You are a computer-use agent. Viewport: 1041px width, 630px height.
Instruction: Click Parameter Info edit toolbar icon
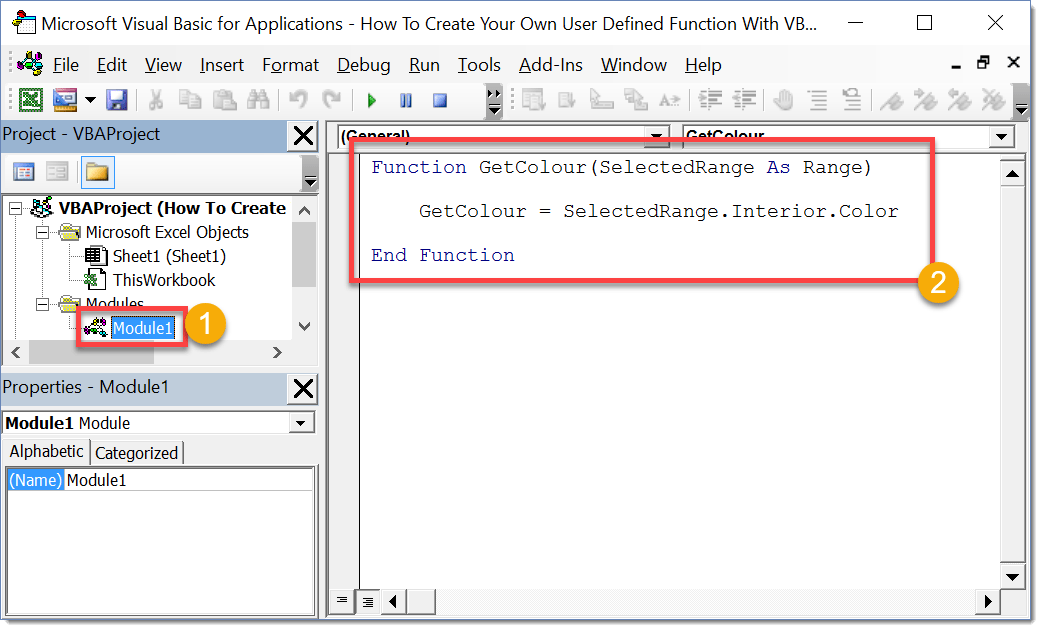tap(635, 100)
